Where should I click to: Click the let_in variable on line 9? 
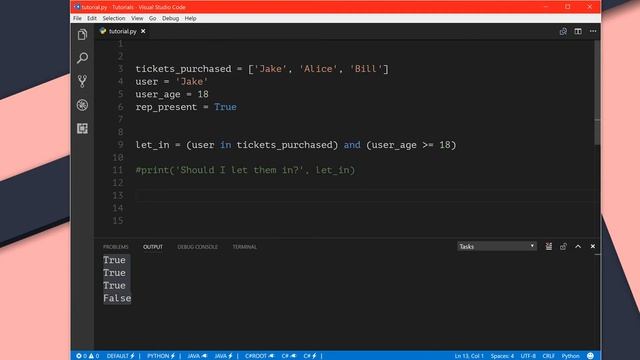click(x=152, y=145)
